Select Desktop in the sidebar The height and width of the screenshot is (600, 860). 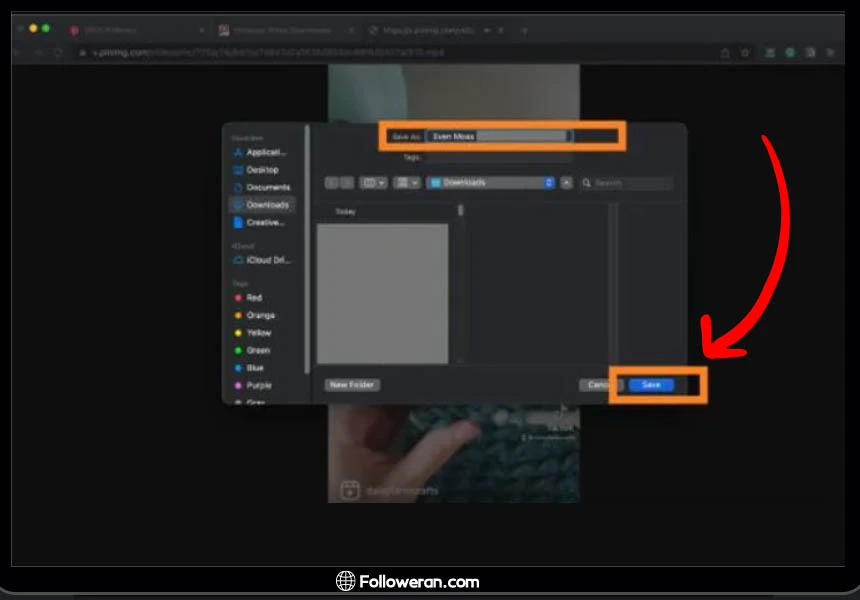click(262, 170)
